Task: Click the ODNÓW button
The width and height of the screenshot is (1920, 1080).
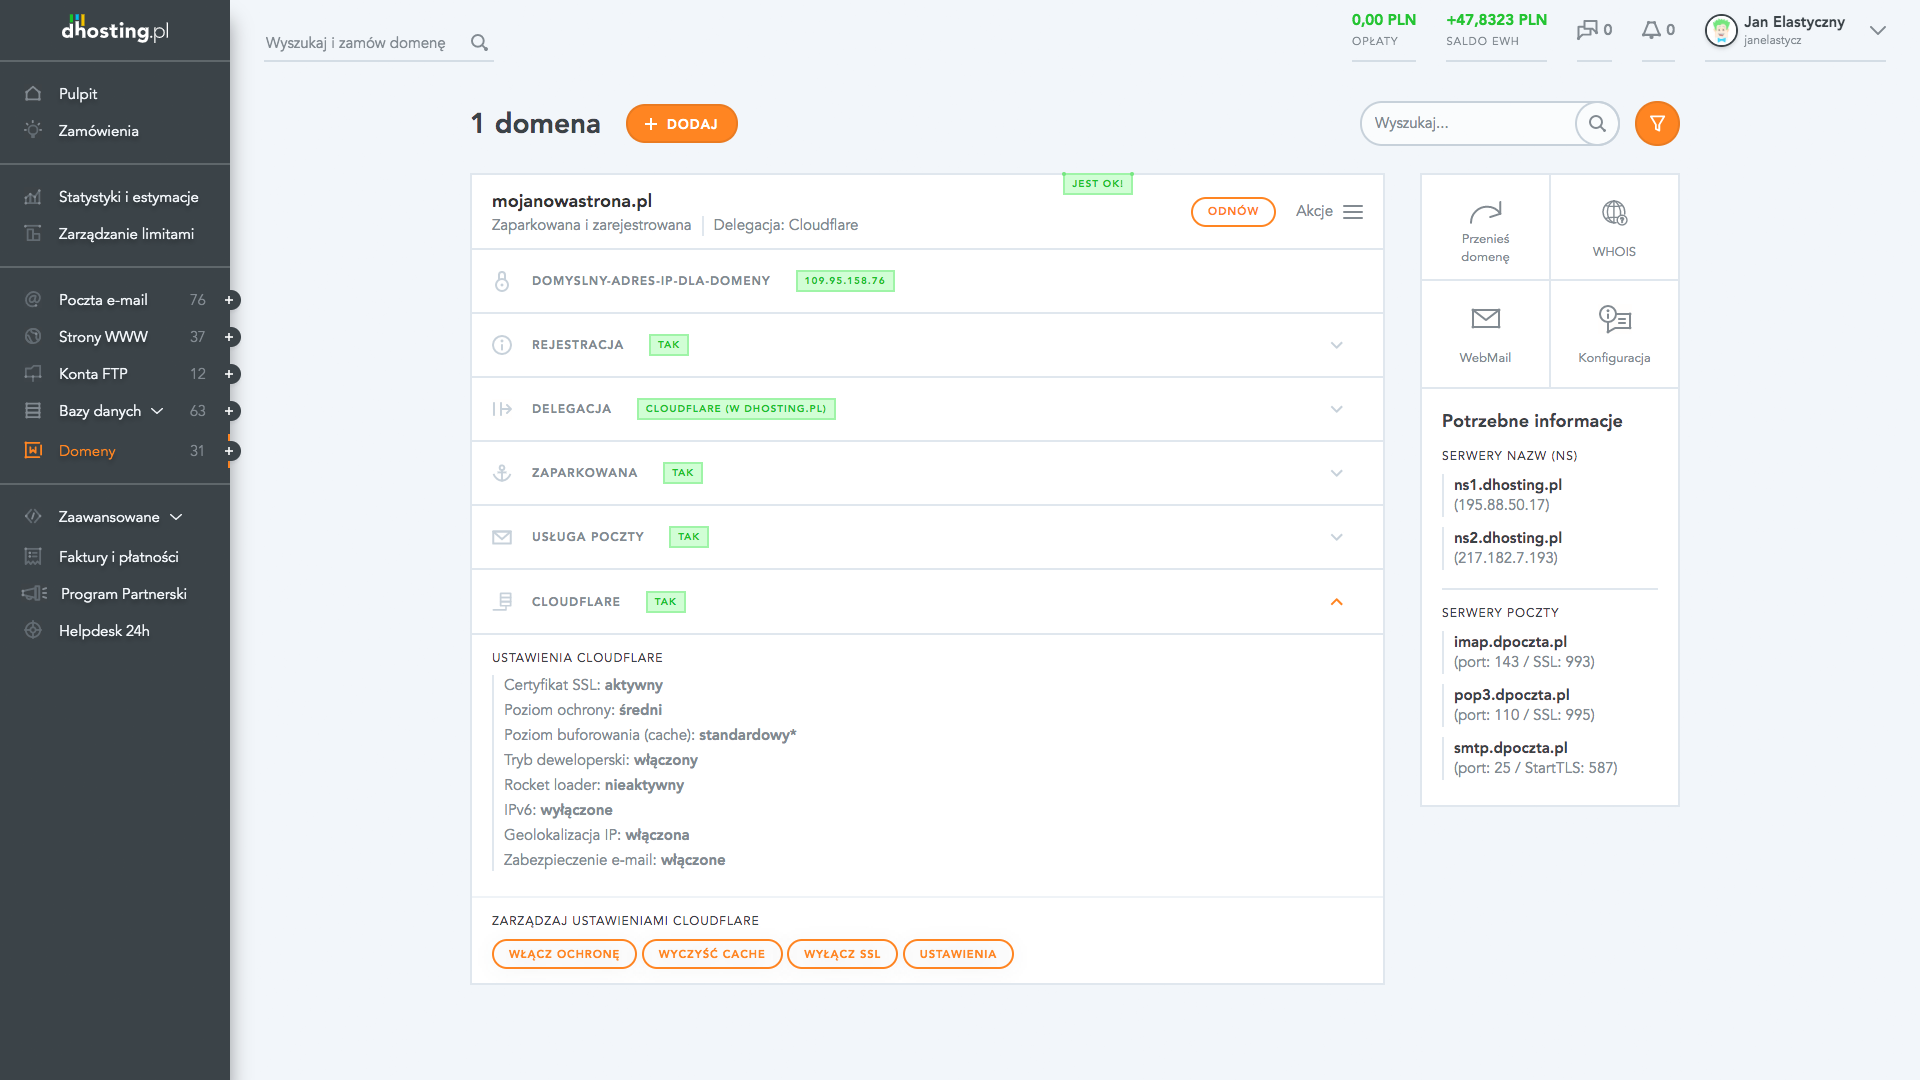Action: (1233, 212)
